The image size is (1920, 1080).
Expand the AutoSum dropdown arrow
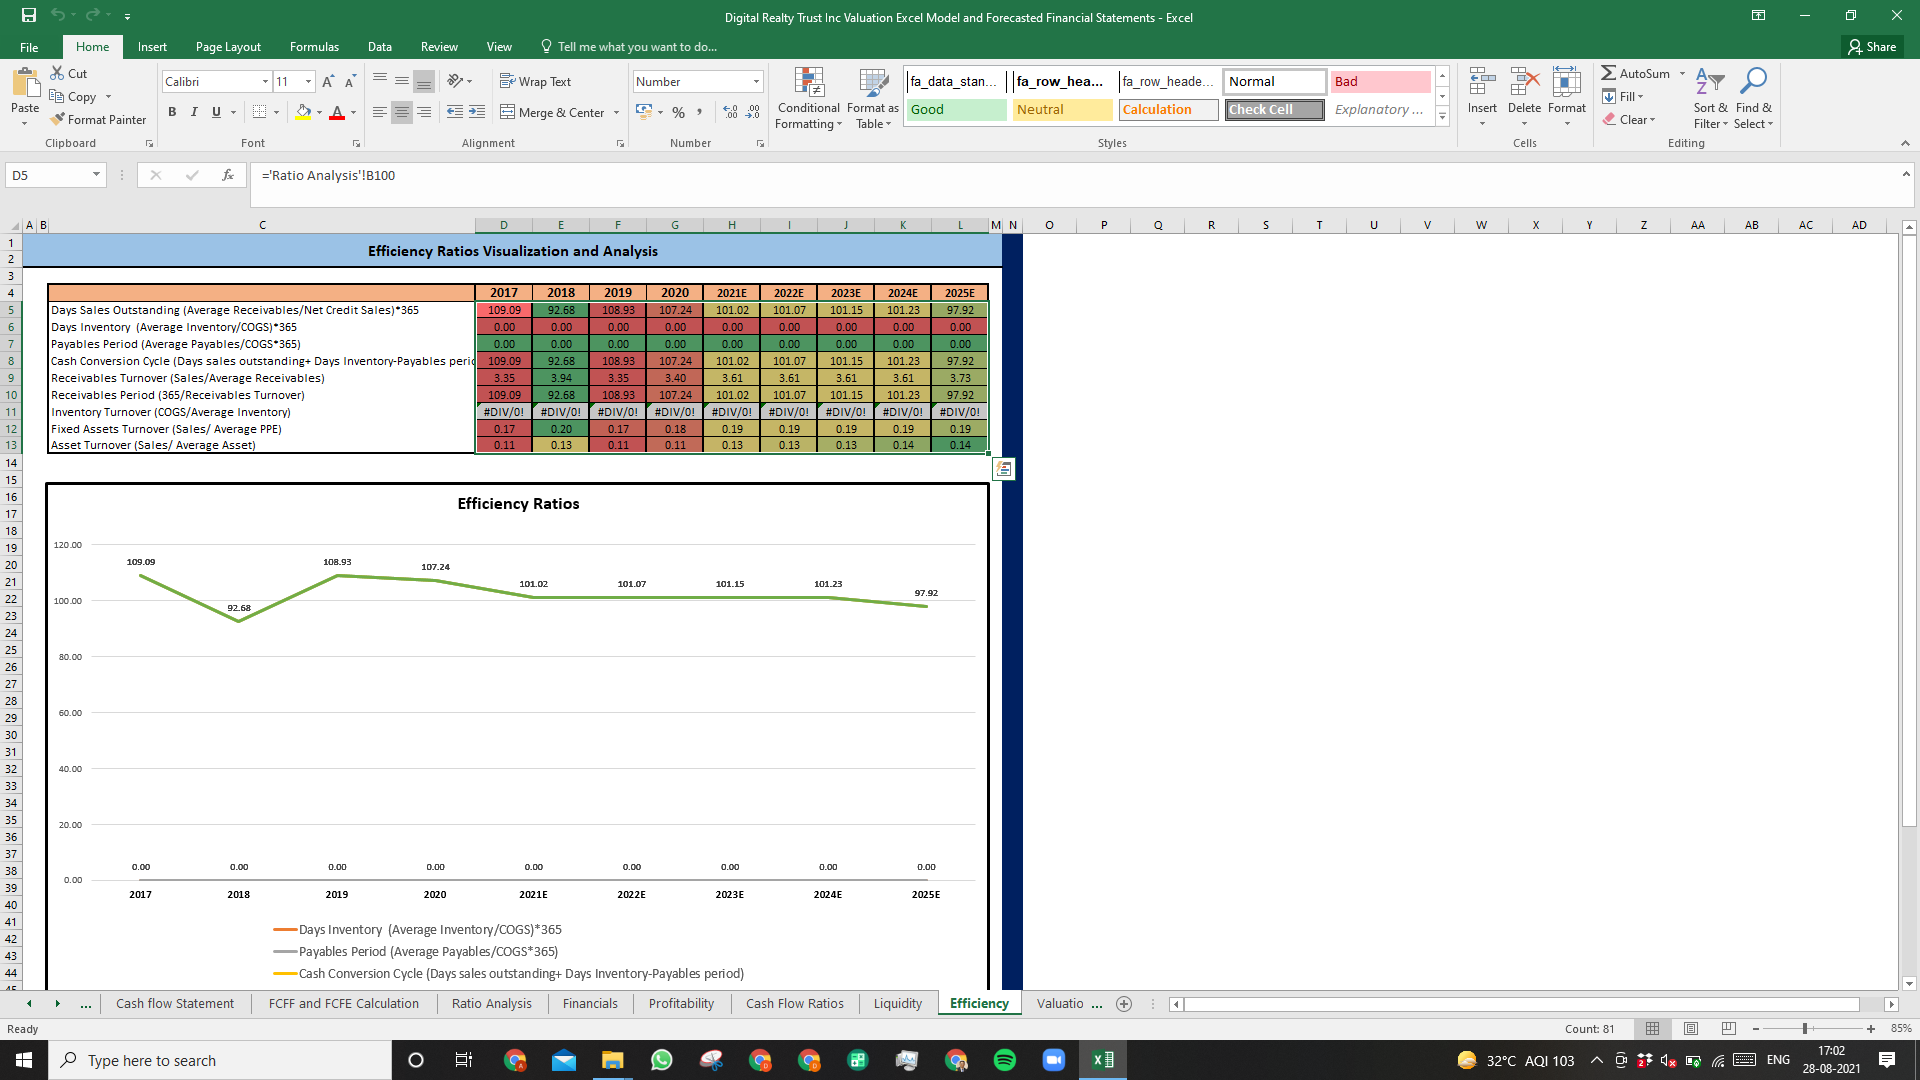point(1682,74)
